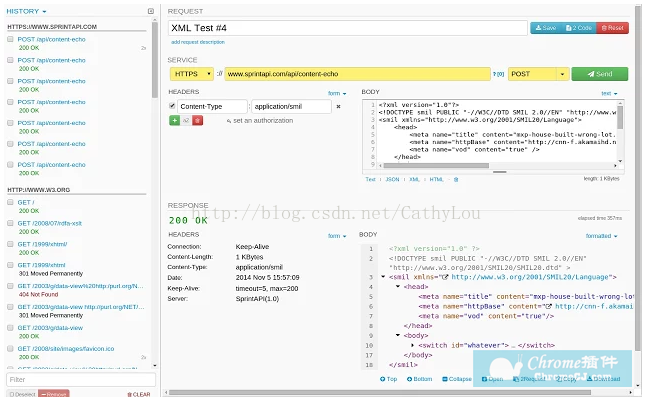653x405 pixels.
Task: Click the expand icon beside HISTORY
Action: pos(151,11)
